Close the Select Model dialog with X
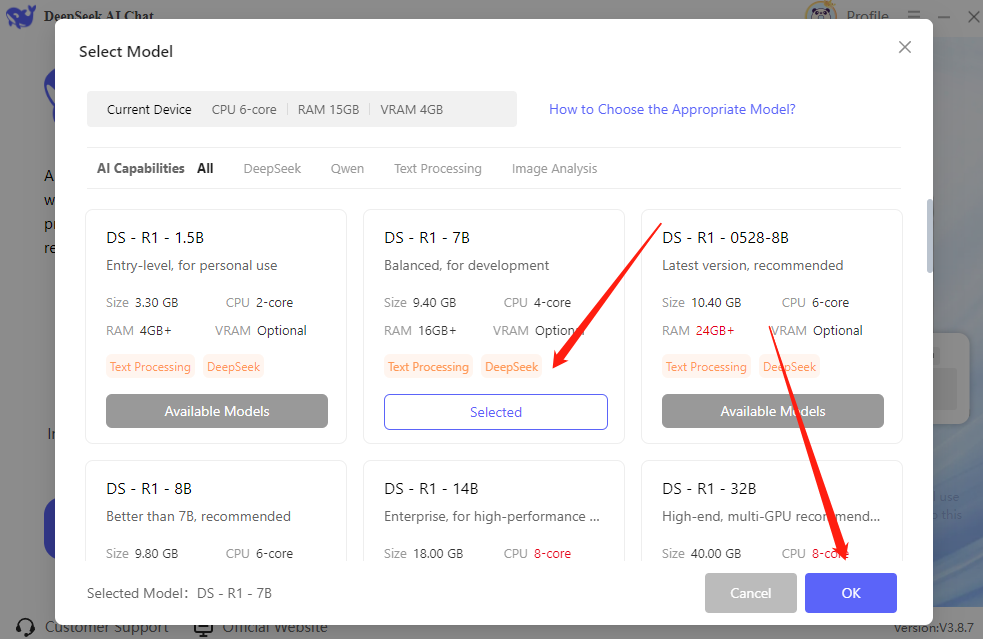The width and height of the screenshot is (983, 639). pos(904,47)
